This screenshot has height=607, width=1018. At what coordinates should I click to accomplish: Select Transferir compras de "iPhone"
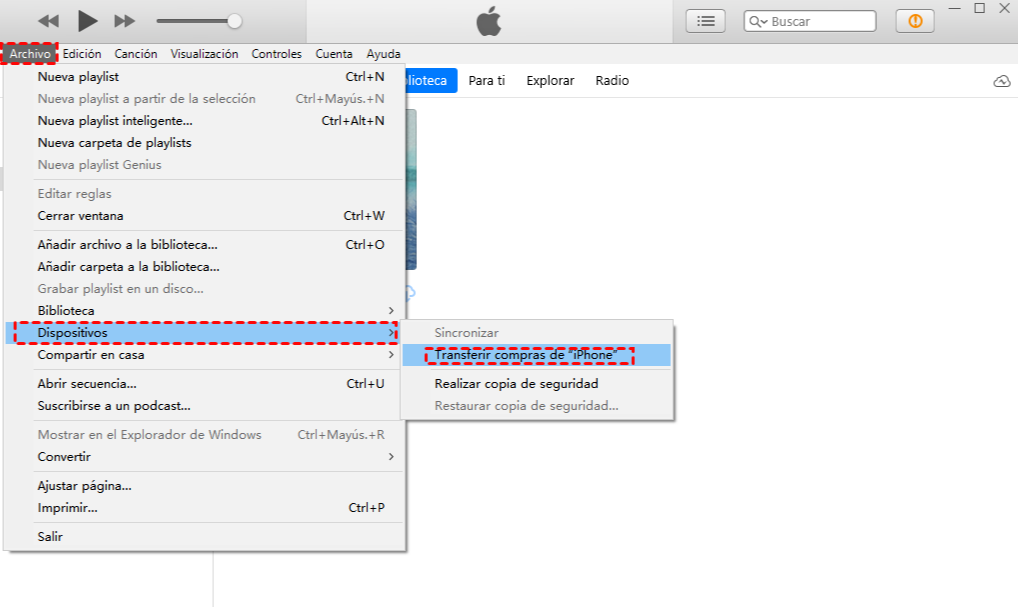coord(536,355)
